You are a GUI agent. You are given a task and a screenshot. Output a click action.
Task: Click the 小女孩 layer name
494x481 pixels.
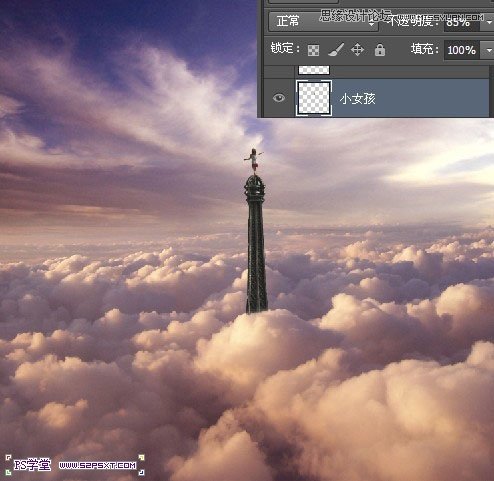[358, 99]
